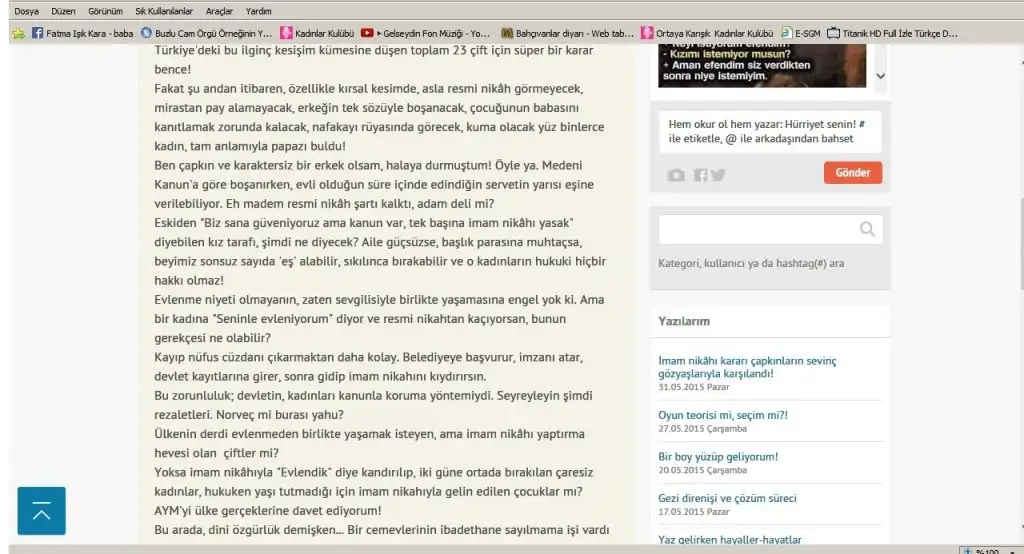The height and width of the screenshot is (554, 1024).
Task: Click the 'Hem okur ol hem yazar' post text box
Action: (769, 131)
